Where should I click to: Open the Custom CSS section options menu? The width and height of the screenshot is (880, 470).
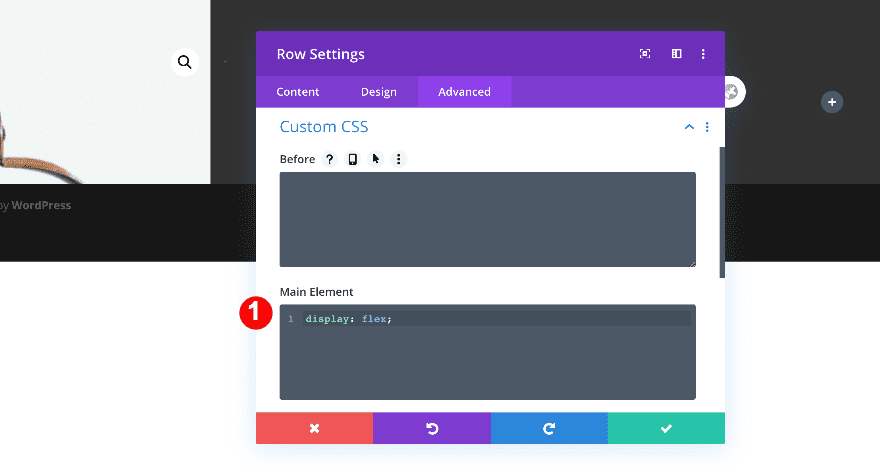click(707, 127)
